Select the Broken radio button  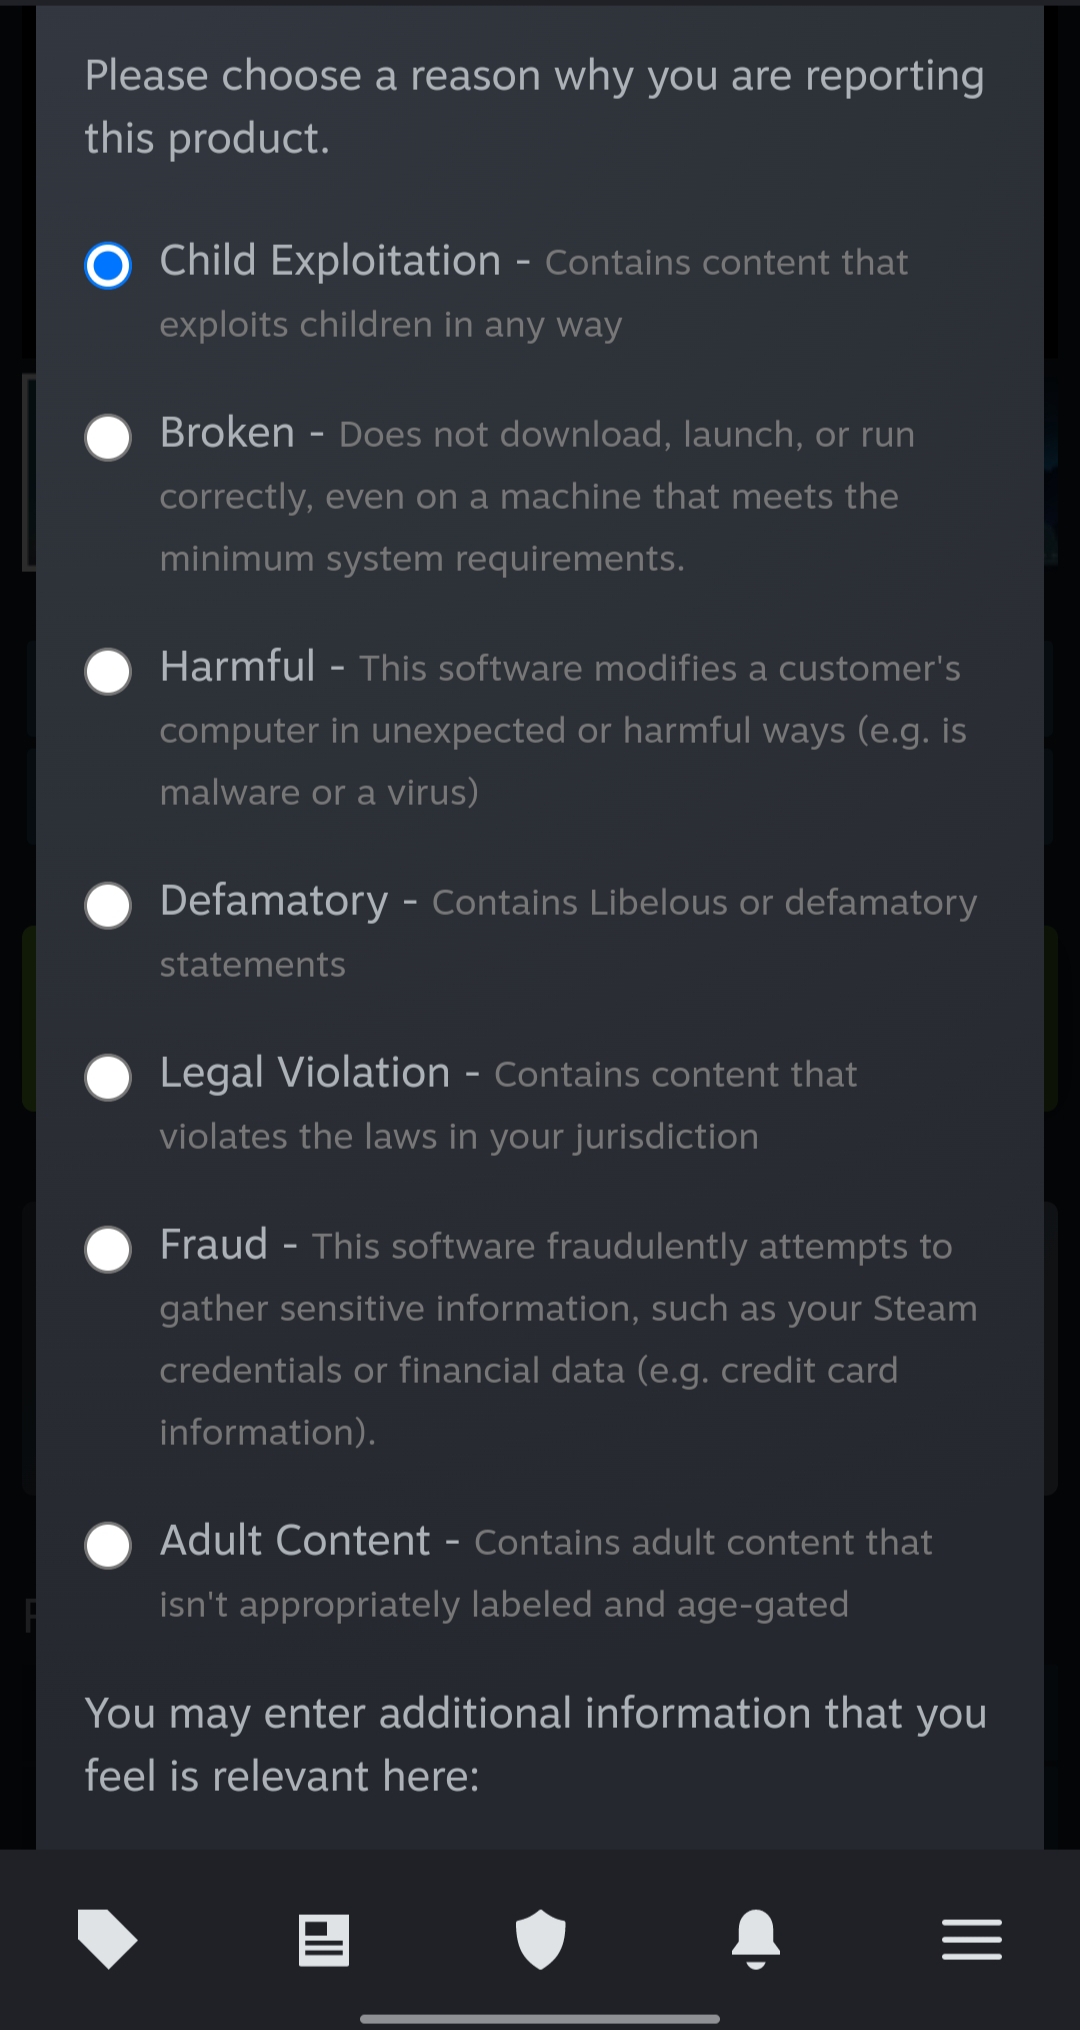[108, 437]
